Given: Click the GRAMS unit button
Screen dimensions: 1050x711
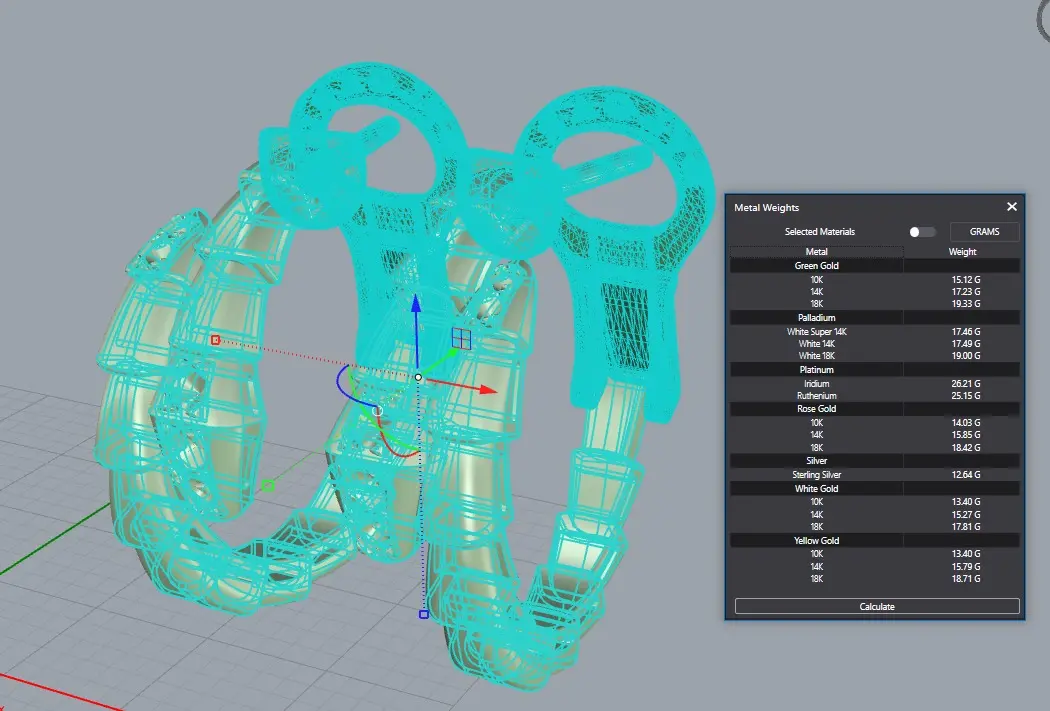Looking at the screenshot, I should (984, 232).
